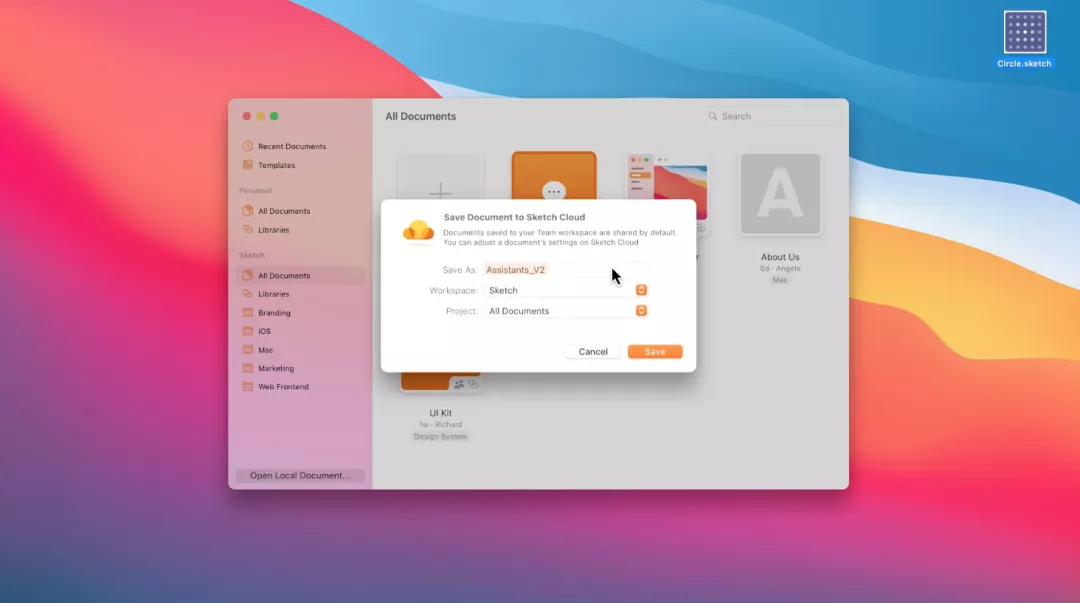Select the Mac project folder
Screen dimensions: 1080x603
pyautogui.click(x=265, y=350)
